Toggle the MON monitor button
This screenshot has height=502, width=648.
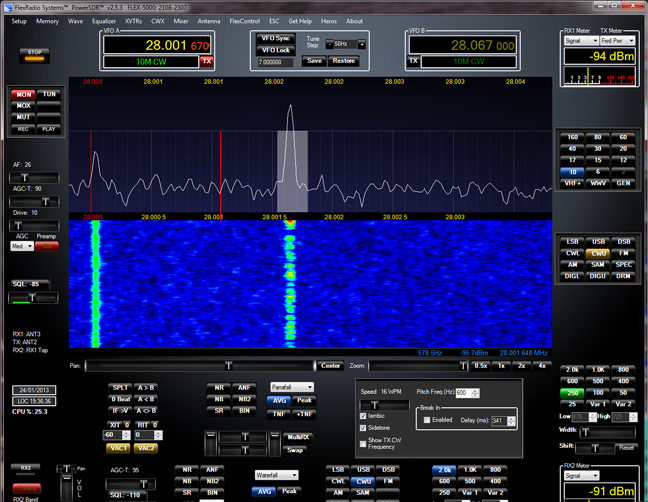click(24, 94)
